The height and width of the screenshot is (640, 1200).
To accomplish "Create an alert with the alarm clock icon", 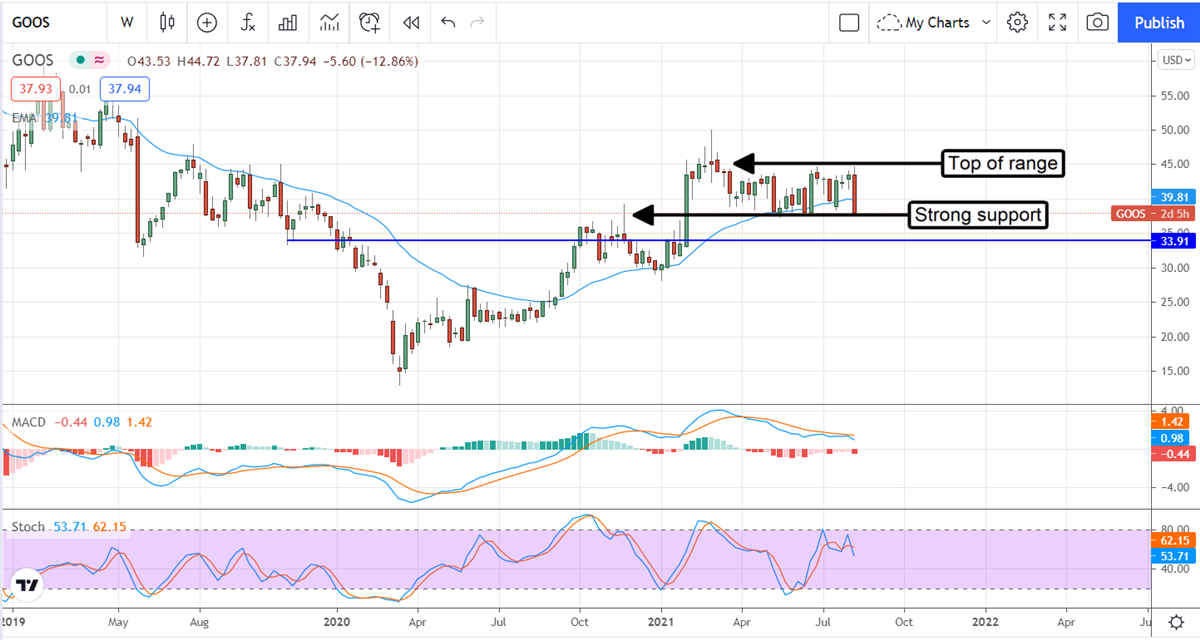I will pyautogui.click(x=370, y=22).
